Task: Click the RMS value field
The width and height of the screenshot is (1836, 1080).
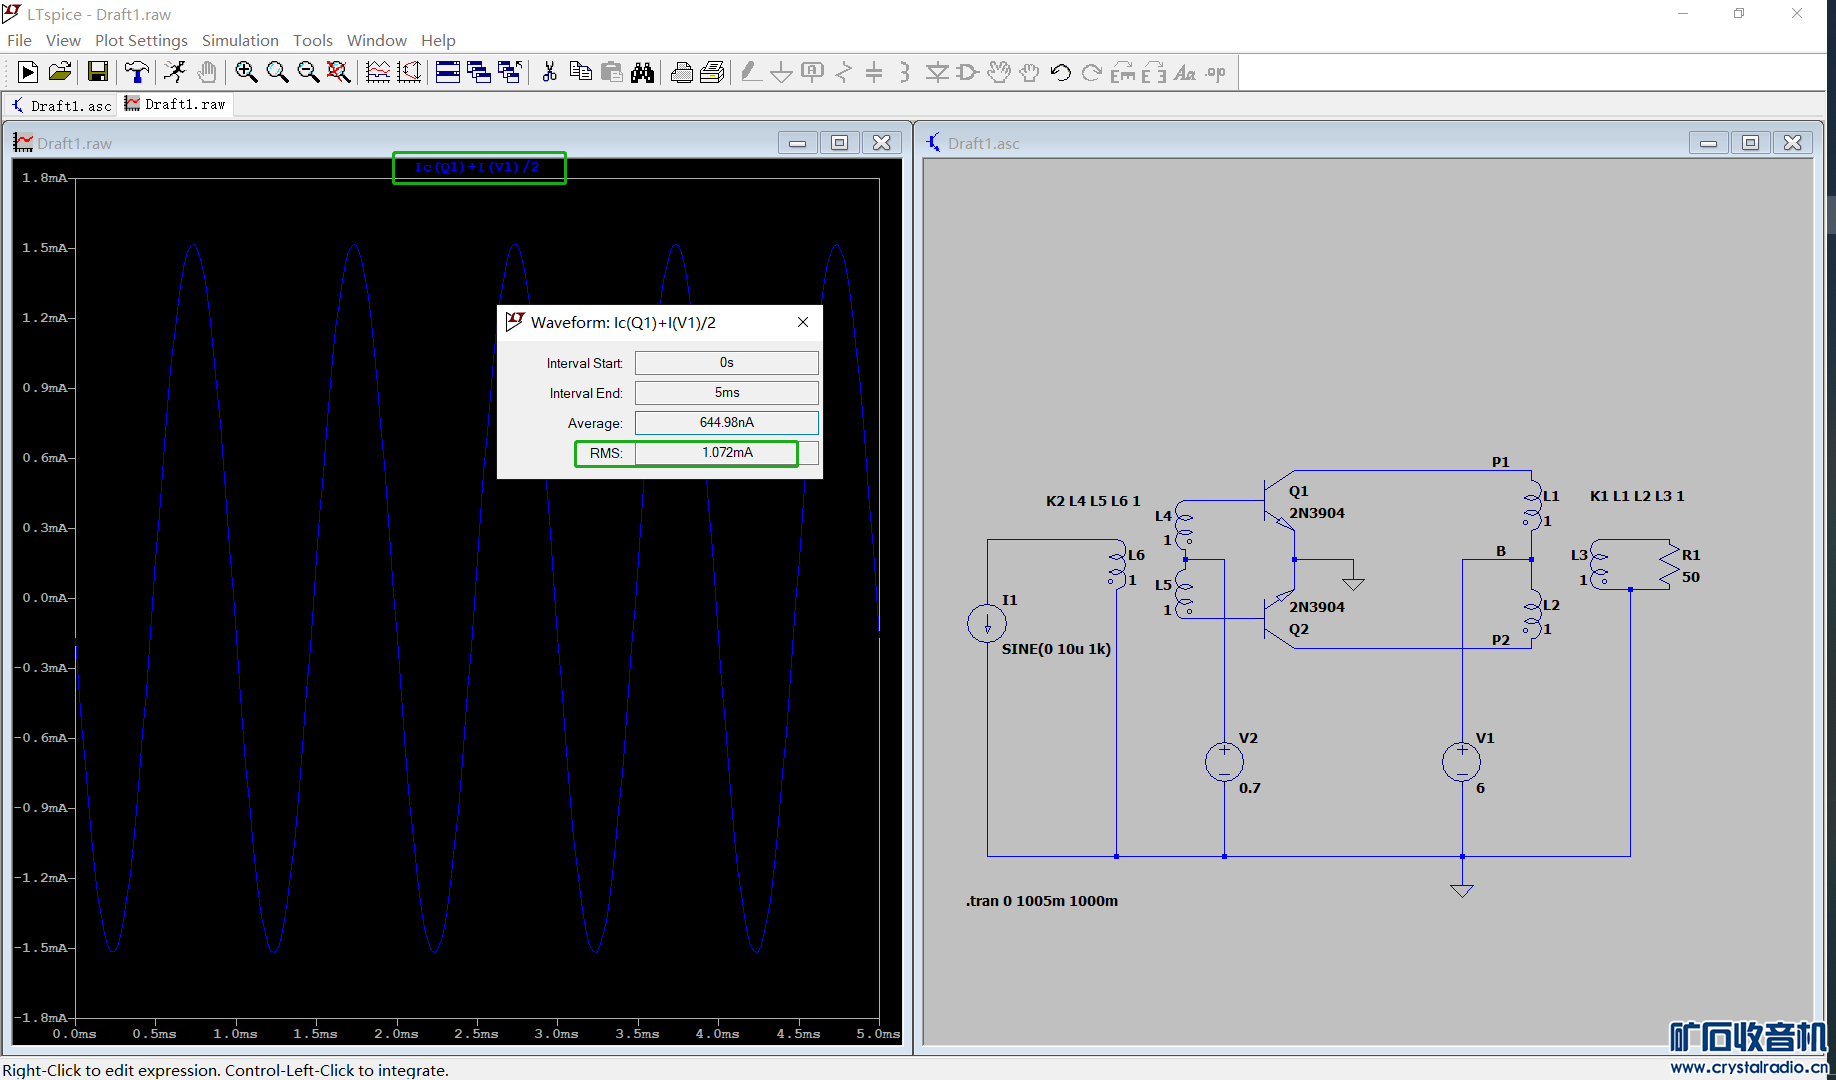Action: (x=726, y=453)
